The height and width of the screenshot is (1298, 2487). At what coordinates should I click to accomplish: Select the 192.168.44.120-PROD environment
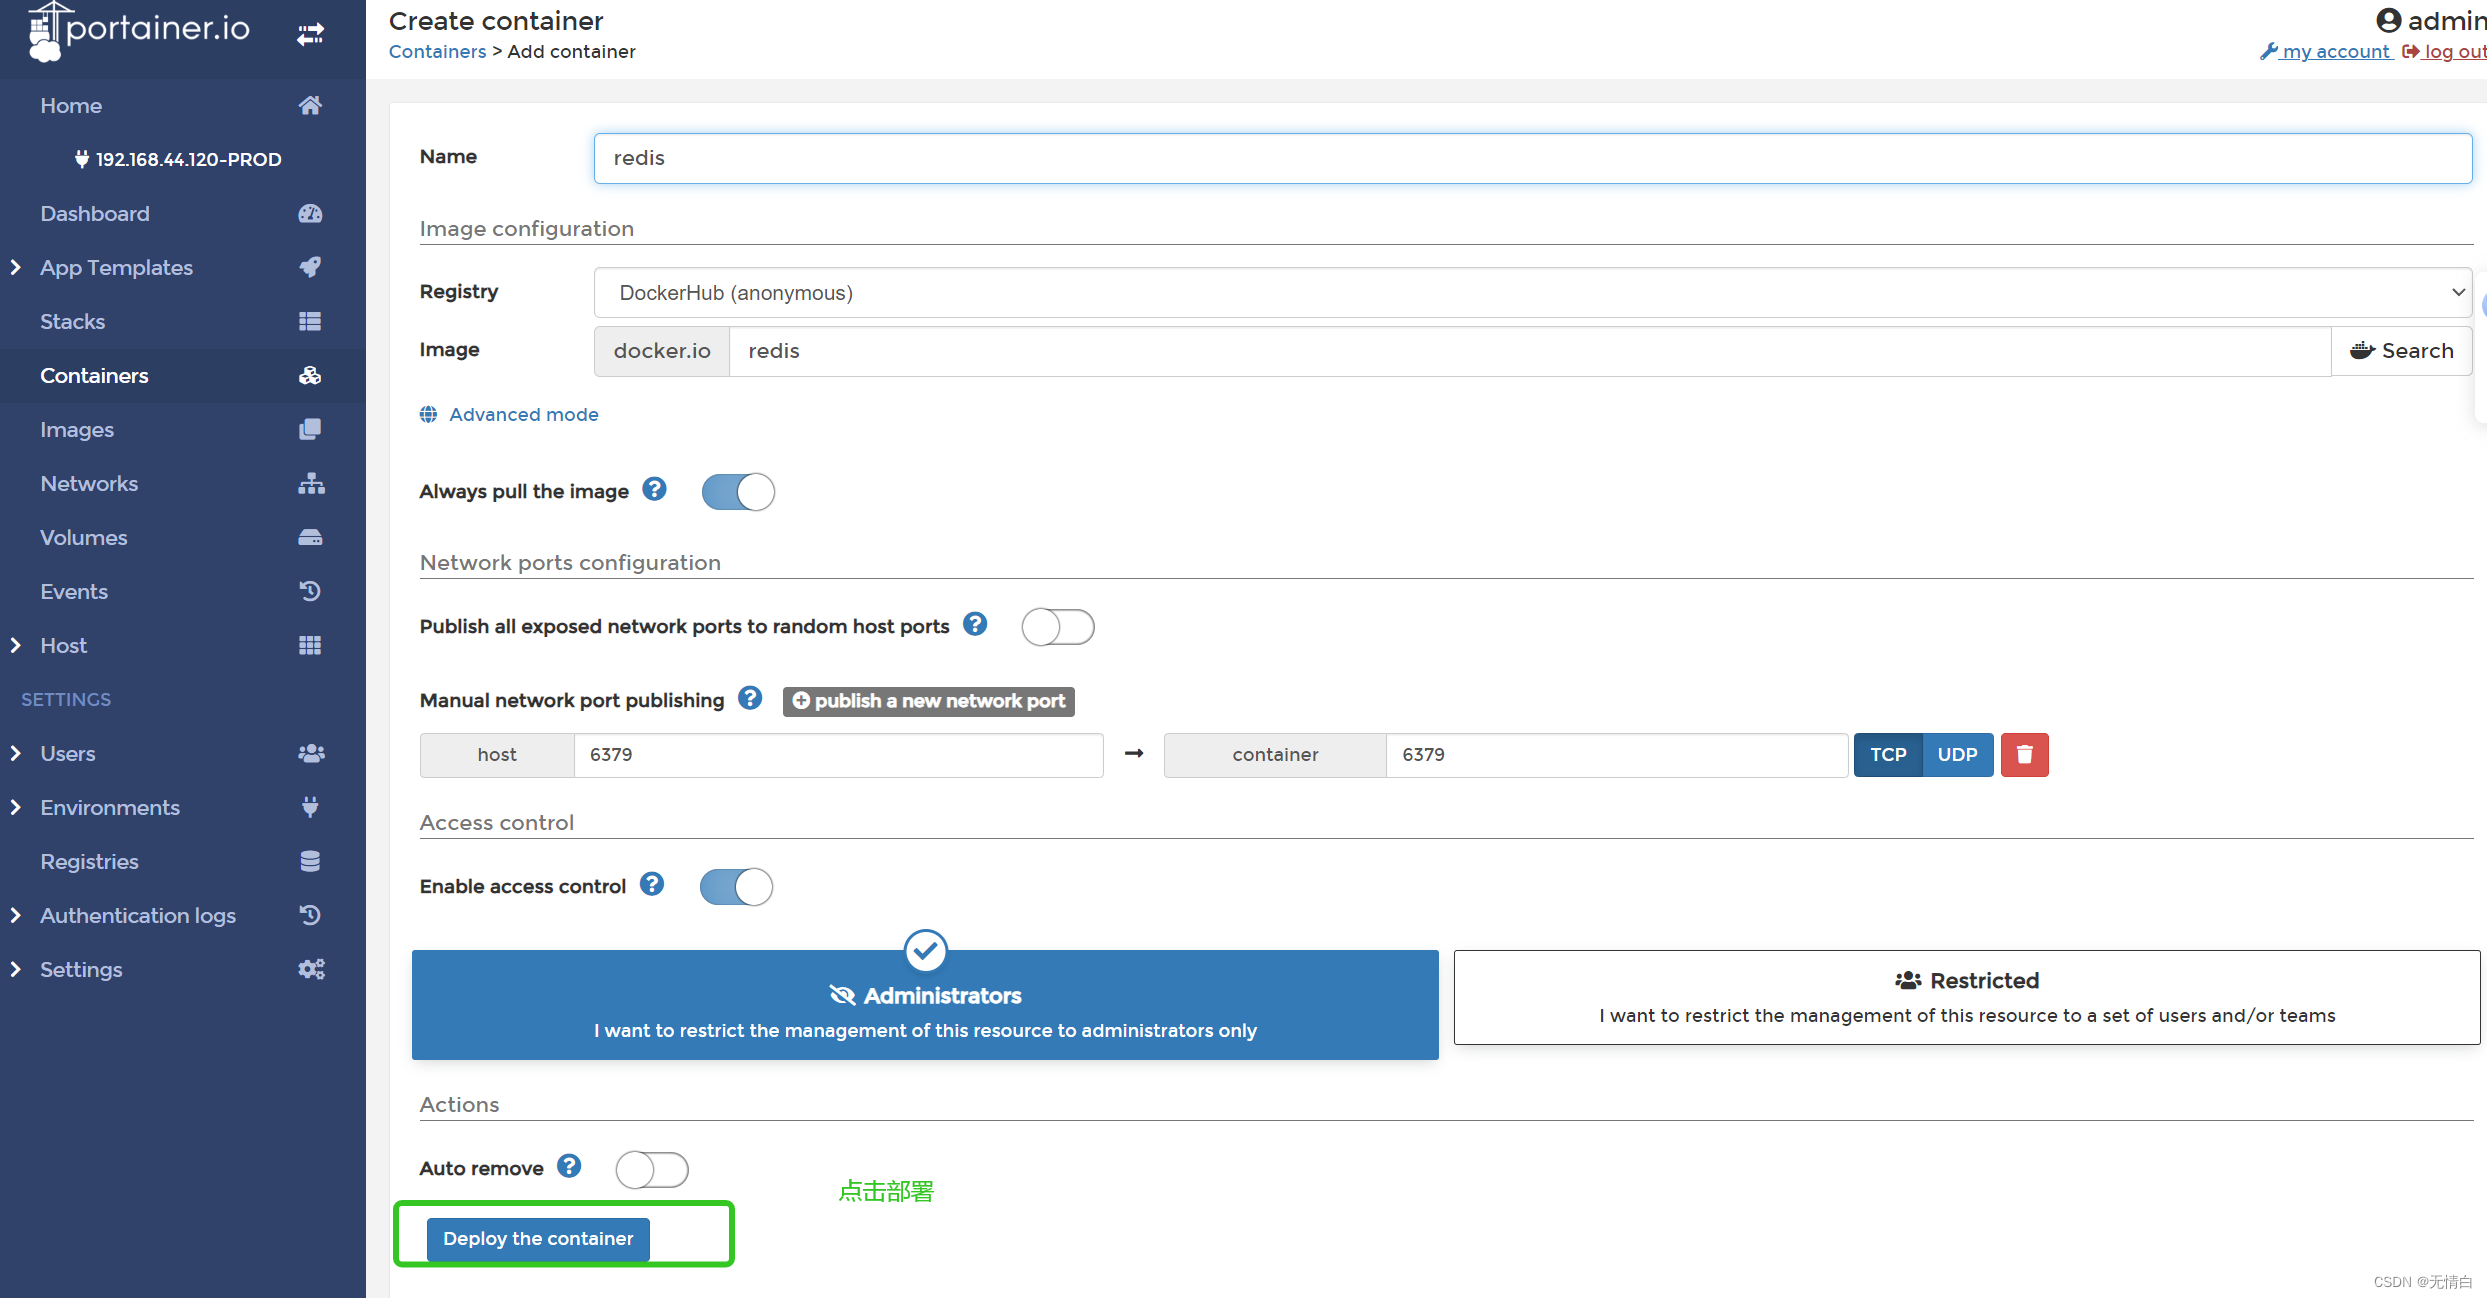tap(178, 159)
